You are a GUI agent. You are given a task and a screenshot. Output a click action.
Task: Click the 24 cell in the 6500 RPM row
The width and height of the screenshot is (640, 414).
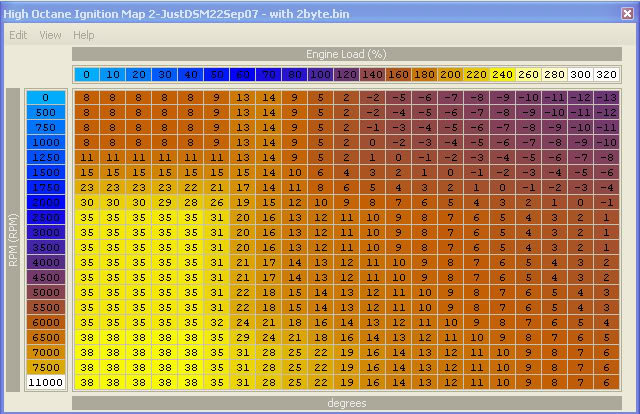[x=269, y=338]
